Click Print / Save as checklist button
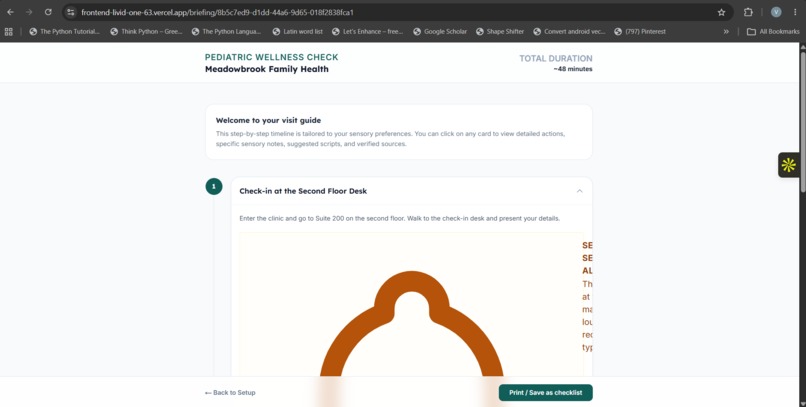Viewport: 806px width, 407px height. click(545, 393)
